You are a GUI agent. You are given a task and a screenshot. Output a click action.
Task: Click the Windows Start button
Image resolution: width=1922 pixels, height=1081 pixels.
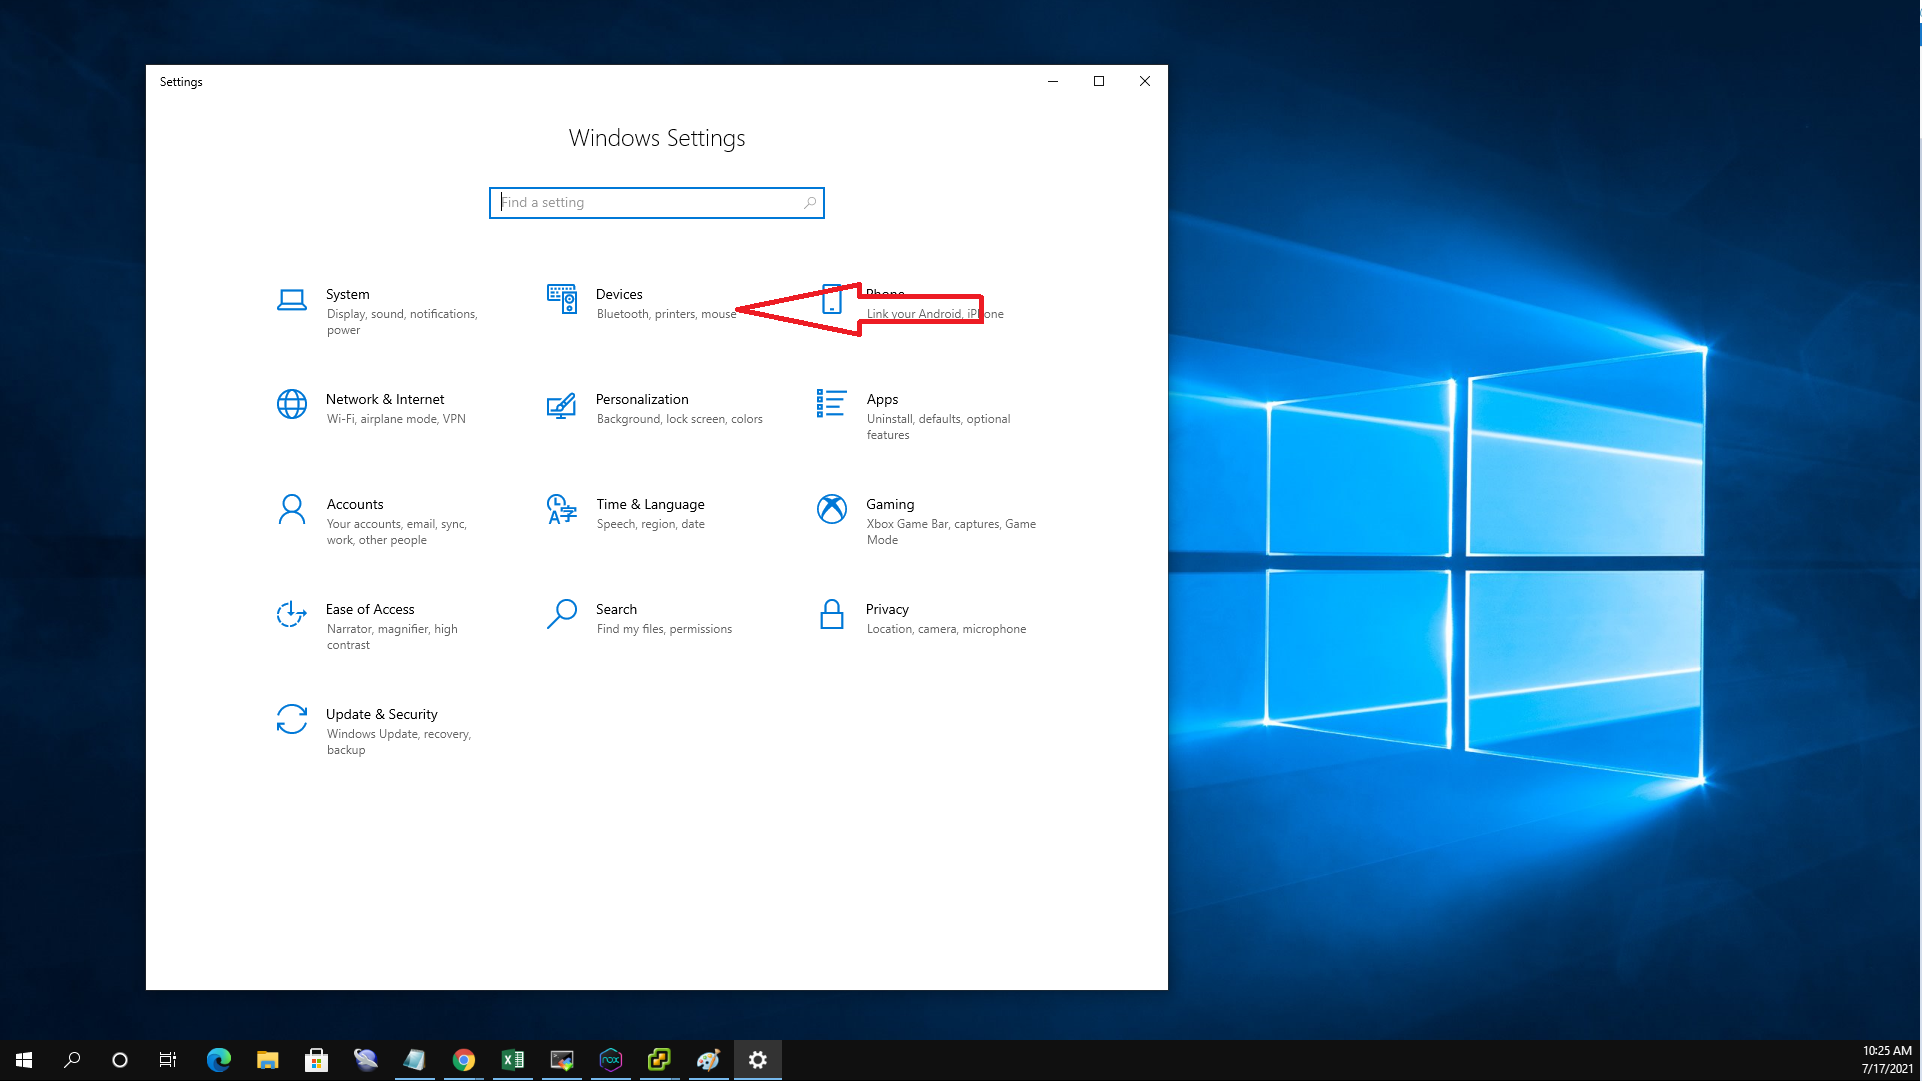pos(24,1060)
